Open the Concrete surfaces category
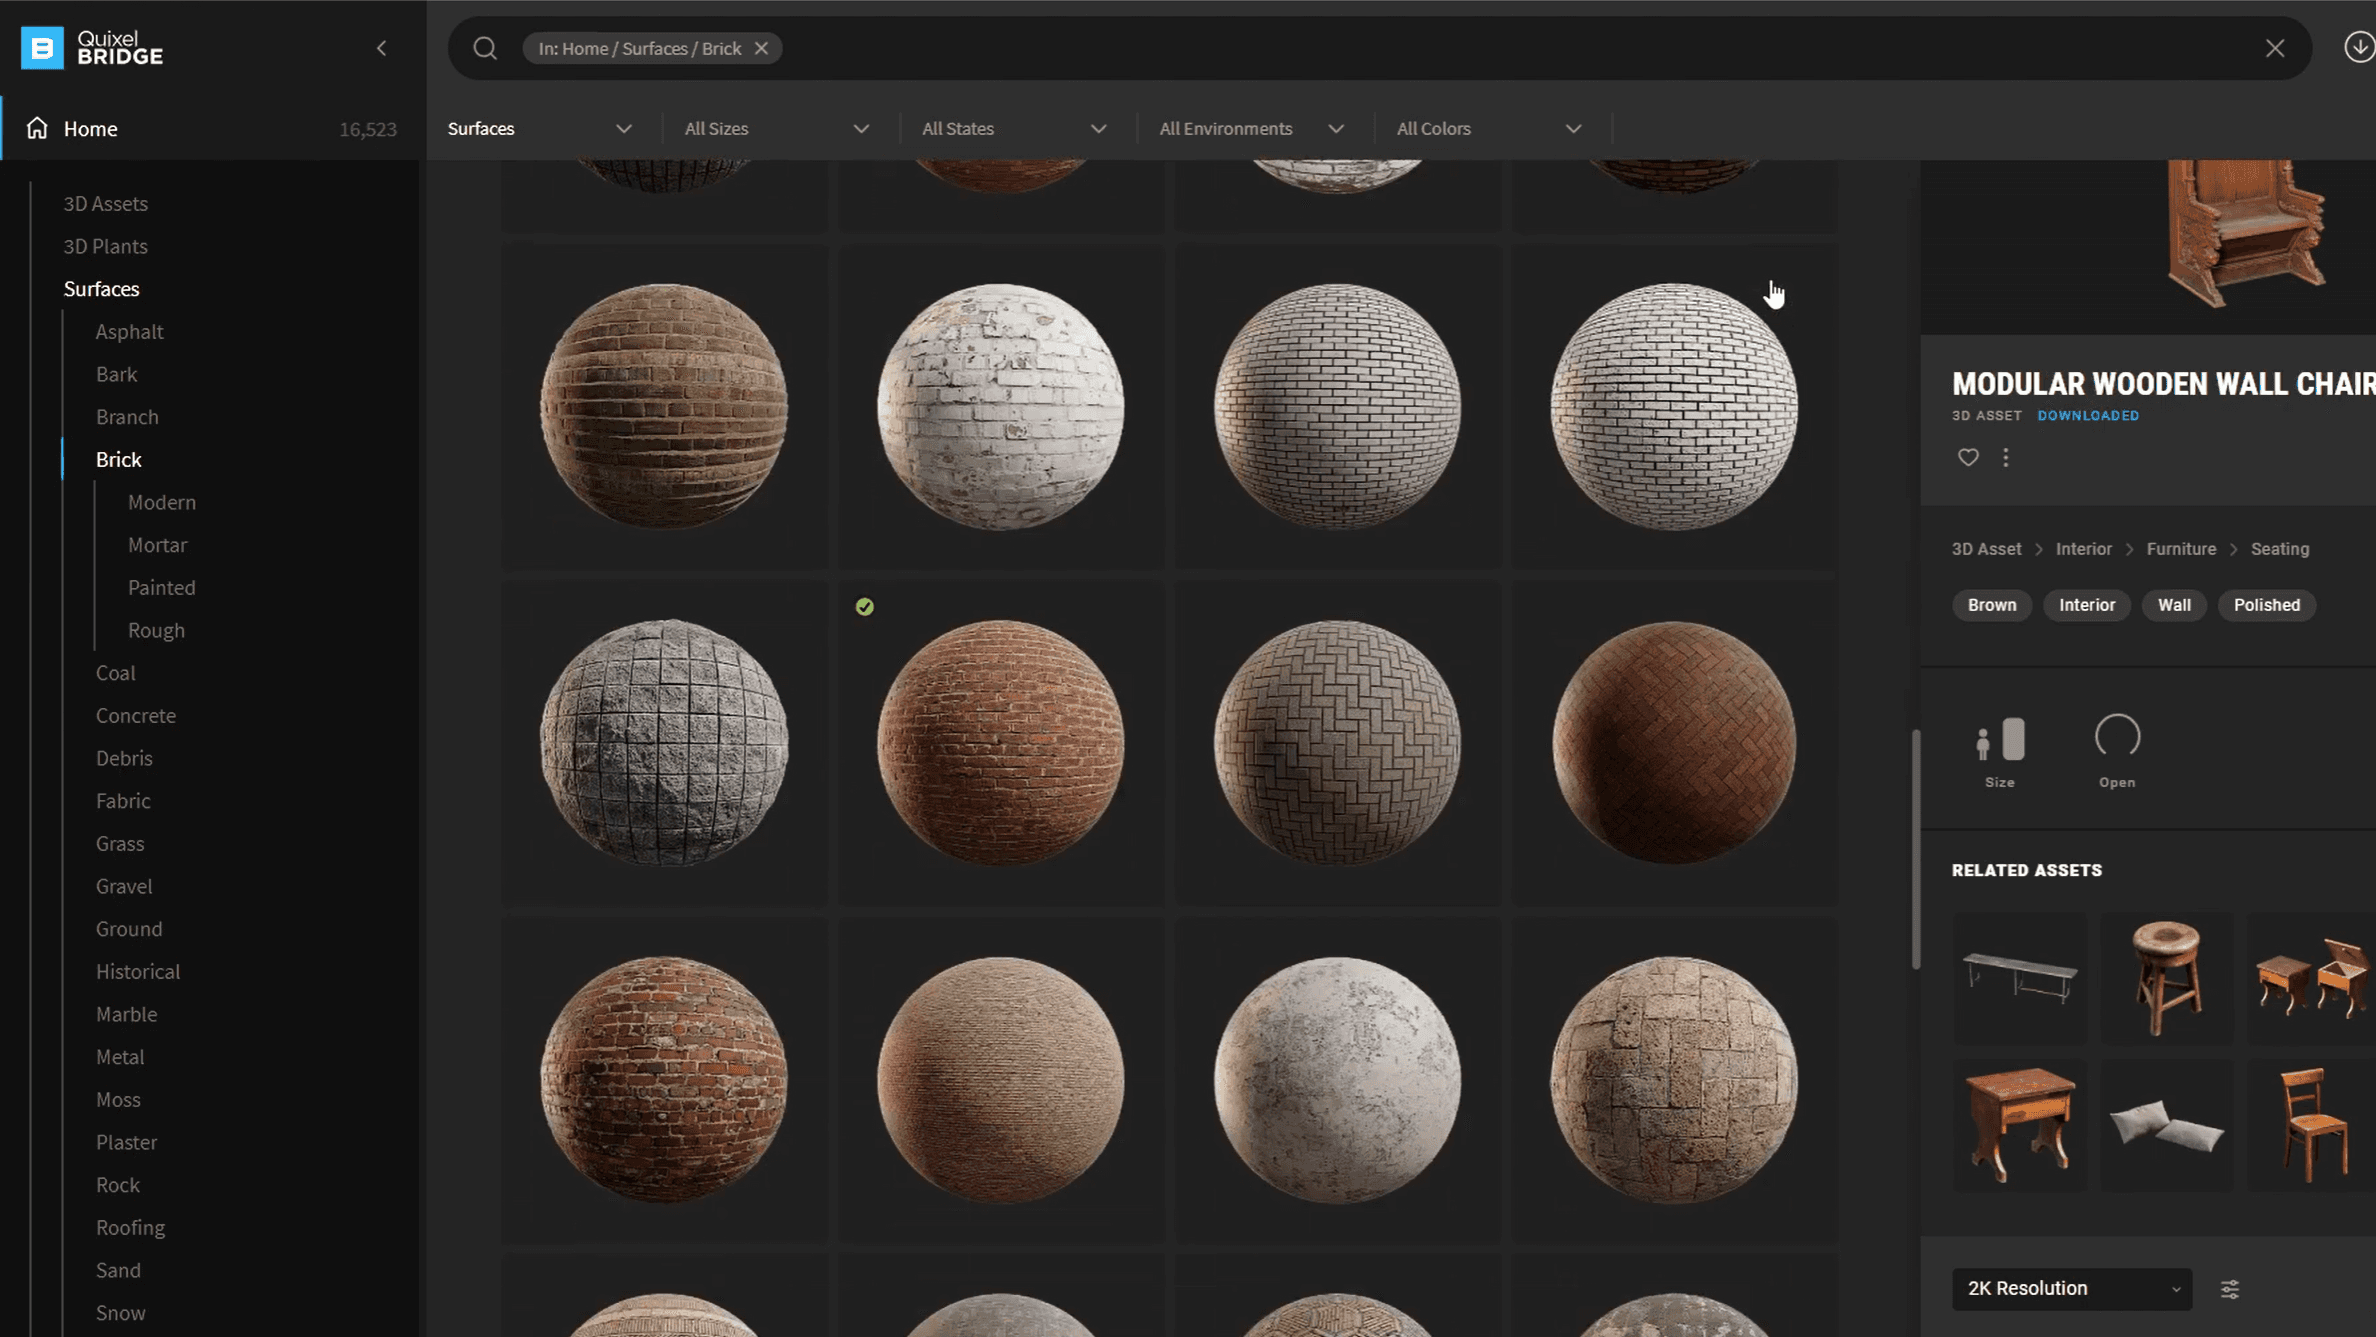2376x1337 pixels. tap(135, 715)
